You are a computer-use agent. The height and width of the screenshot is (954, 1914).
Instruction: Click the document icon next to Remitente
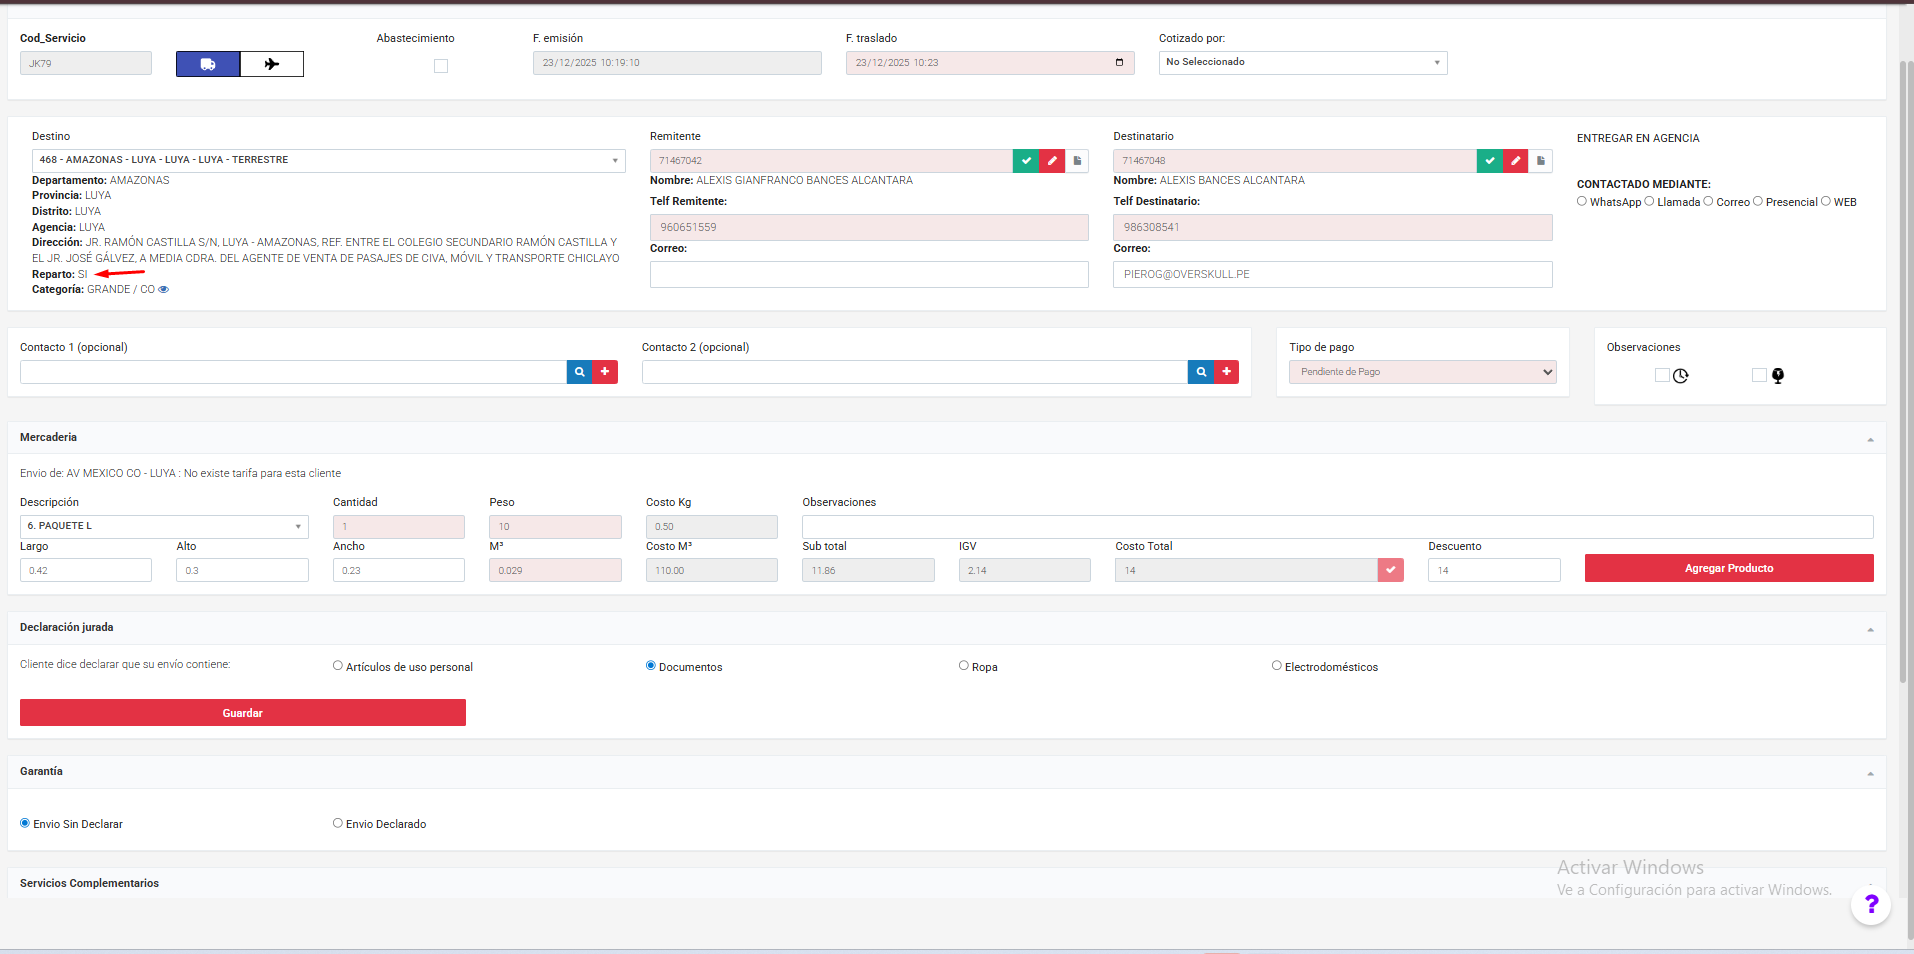[1077, 161]
